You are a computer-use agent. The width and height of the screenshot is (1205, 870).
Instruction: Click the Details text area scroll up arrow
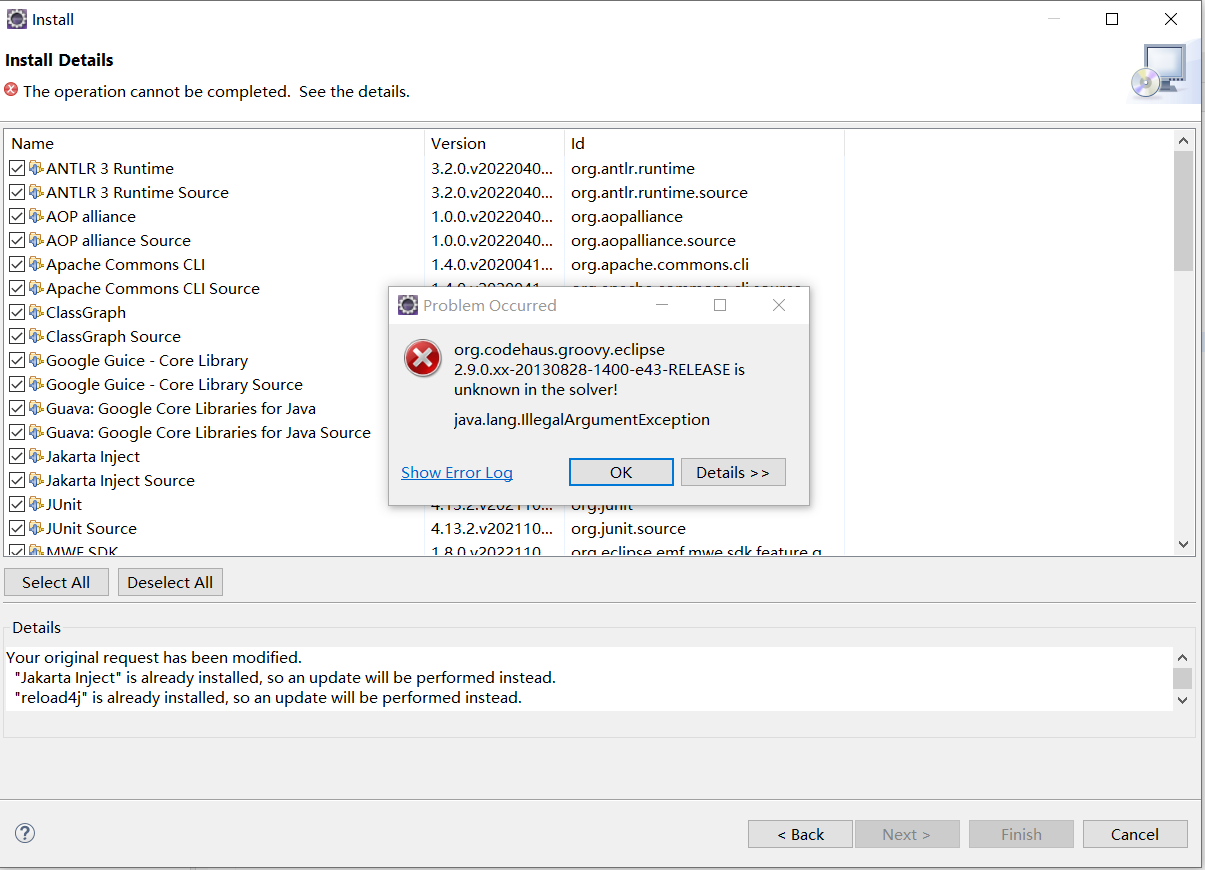point(1182,658)
